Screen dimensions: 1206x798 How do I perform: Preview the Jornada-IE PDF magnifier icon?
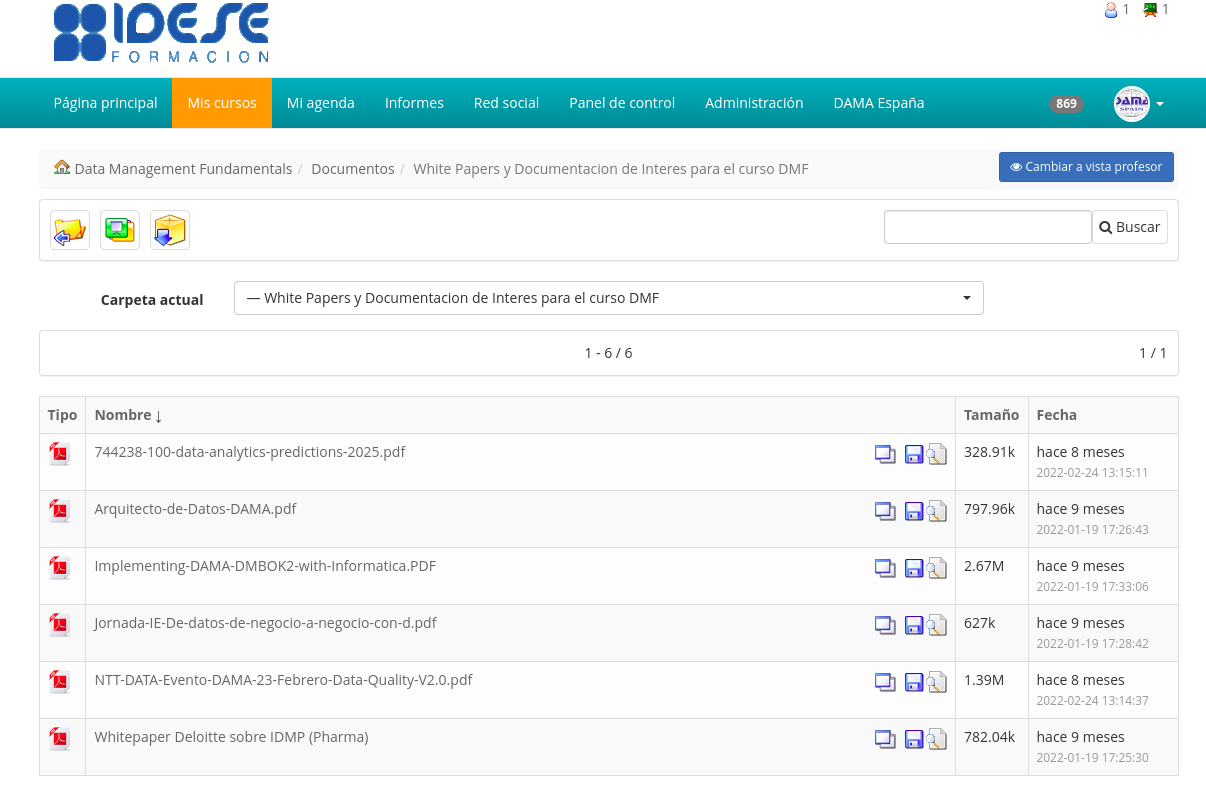[x=936, y=625]
